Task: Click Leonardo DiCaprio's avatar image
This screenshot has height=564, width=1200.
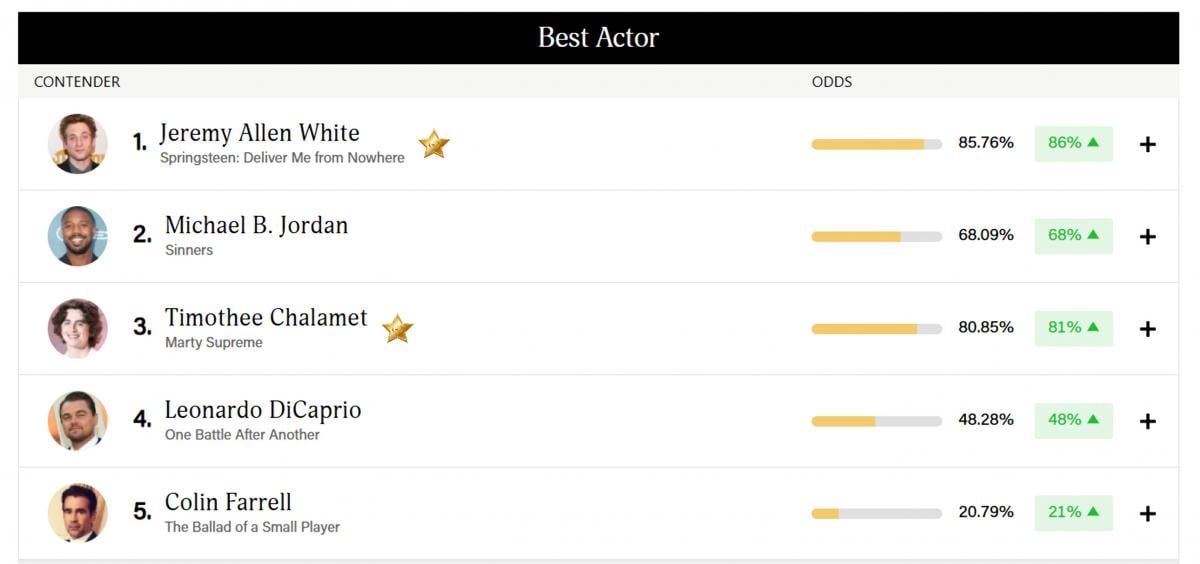Action: [78, 421]
